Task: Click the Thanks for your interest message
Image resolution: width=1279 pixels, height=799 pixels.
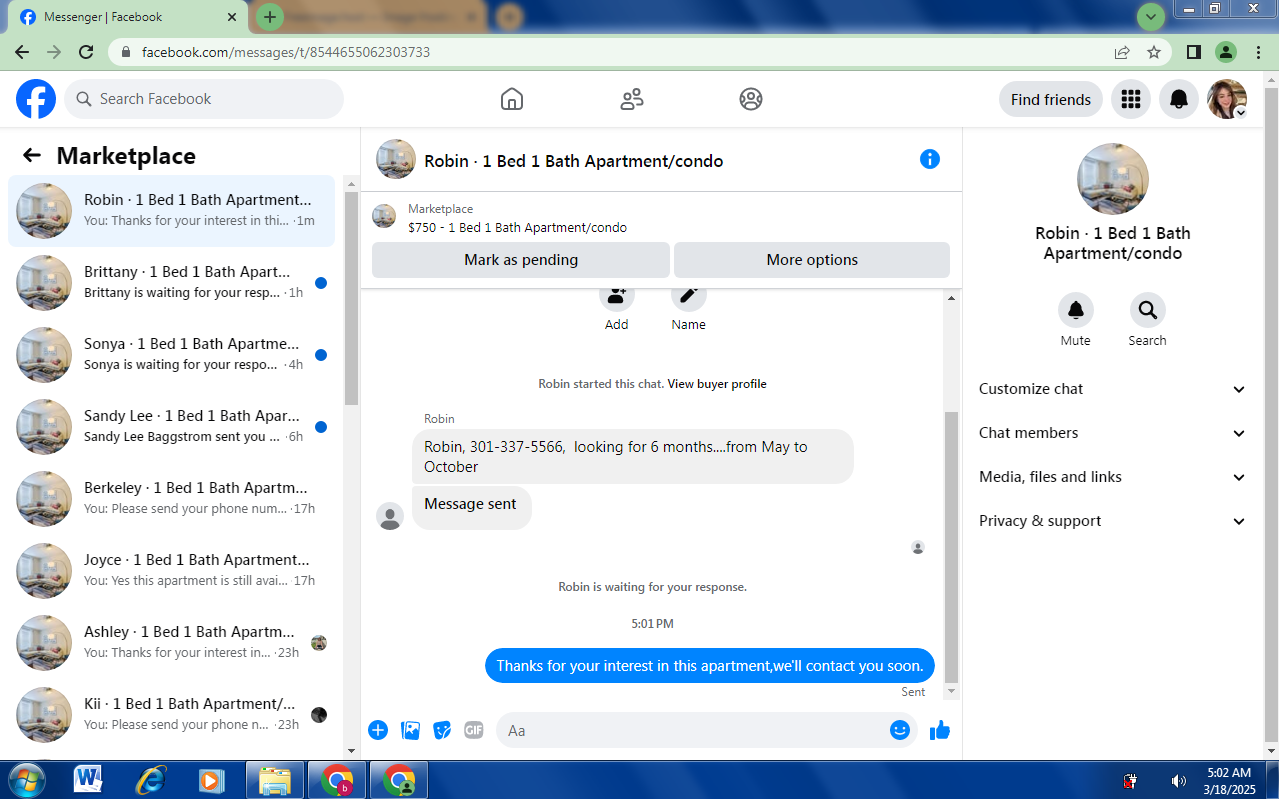Action: (x=710, y=666)
